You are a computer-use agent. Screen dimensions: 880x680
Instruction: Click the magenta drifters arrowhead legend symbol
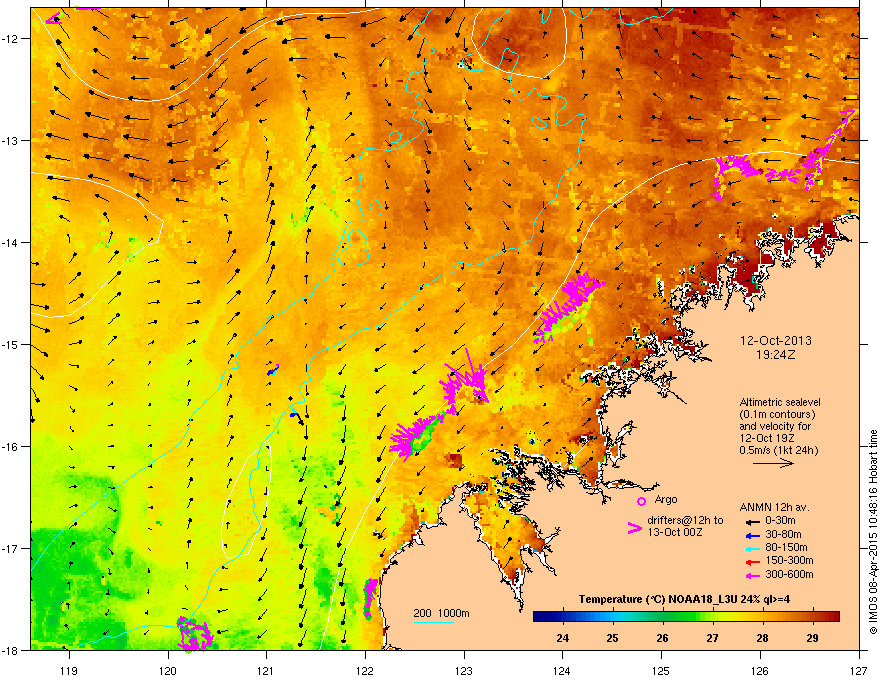click(x=634, y=527)
